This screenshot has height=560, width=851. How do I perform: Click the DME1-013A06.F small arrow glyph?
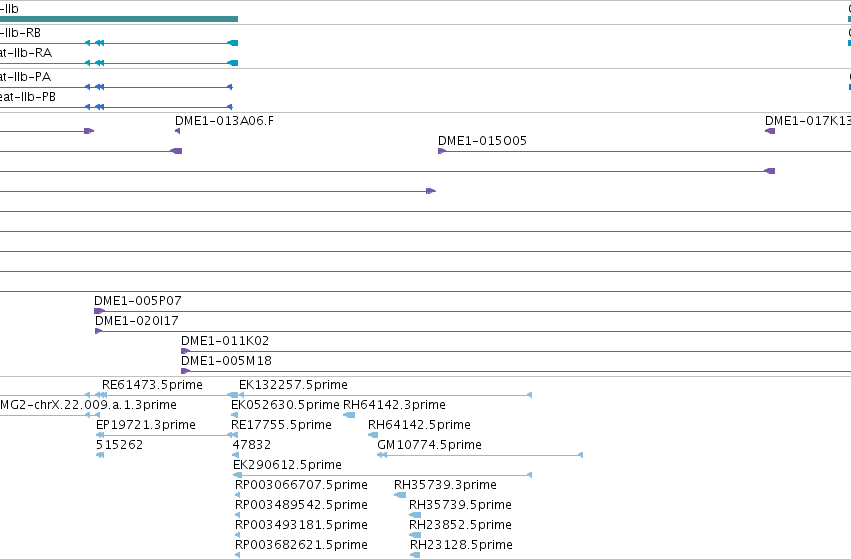click(177, 131)
